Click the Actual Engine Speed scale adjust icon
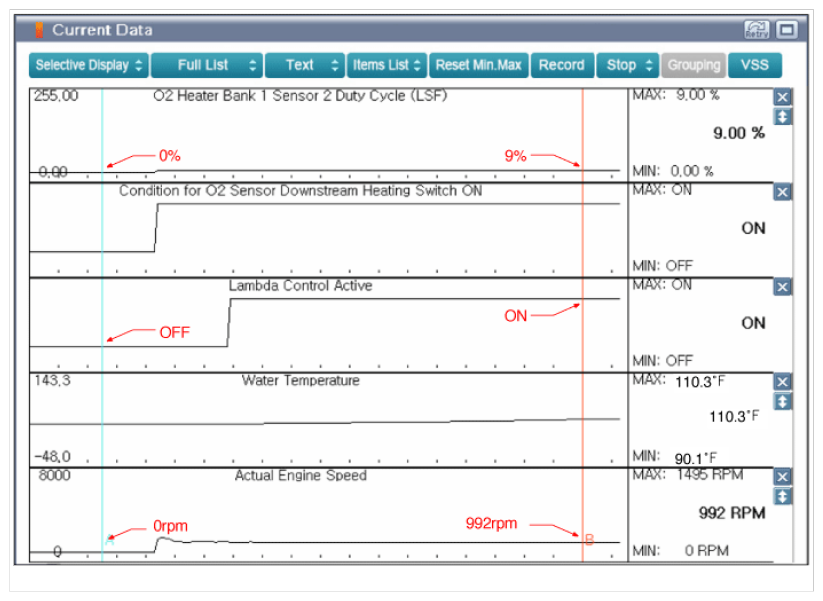Image resolution: width=823 pixels, height=601 pixels. [x=782, y=497]
